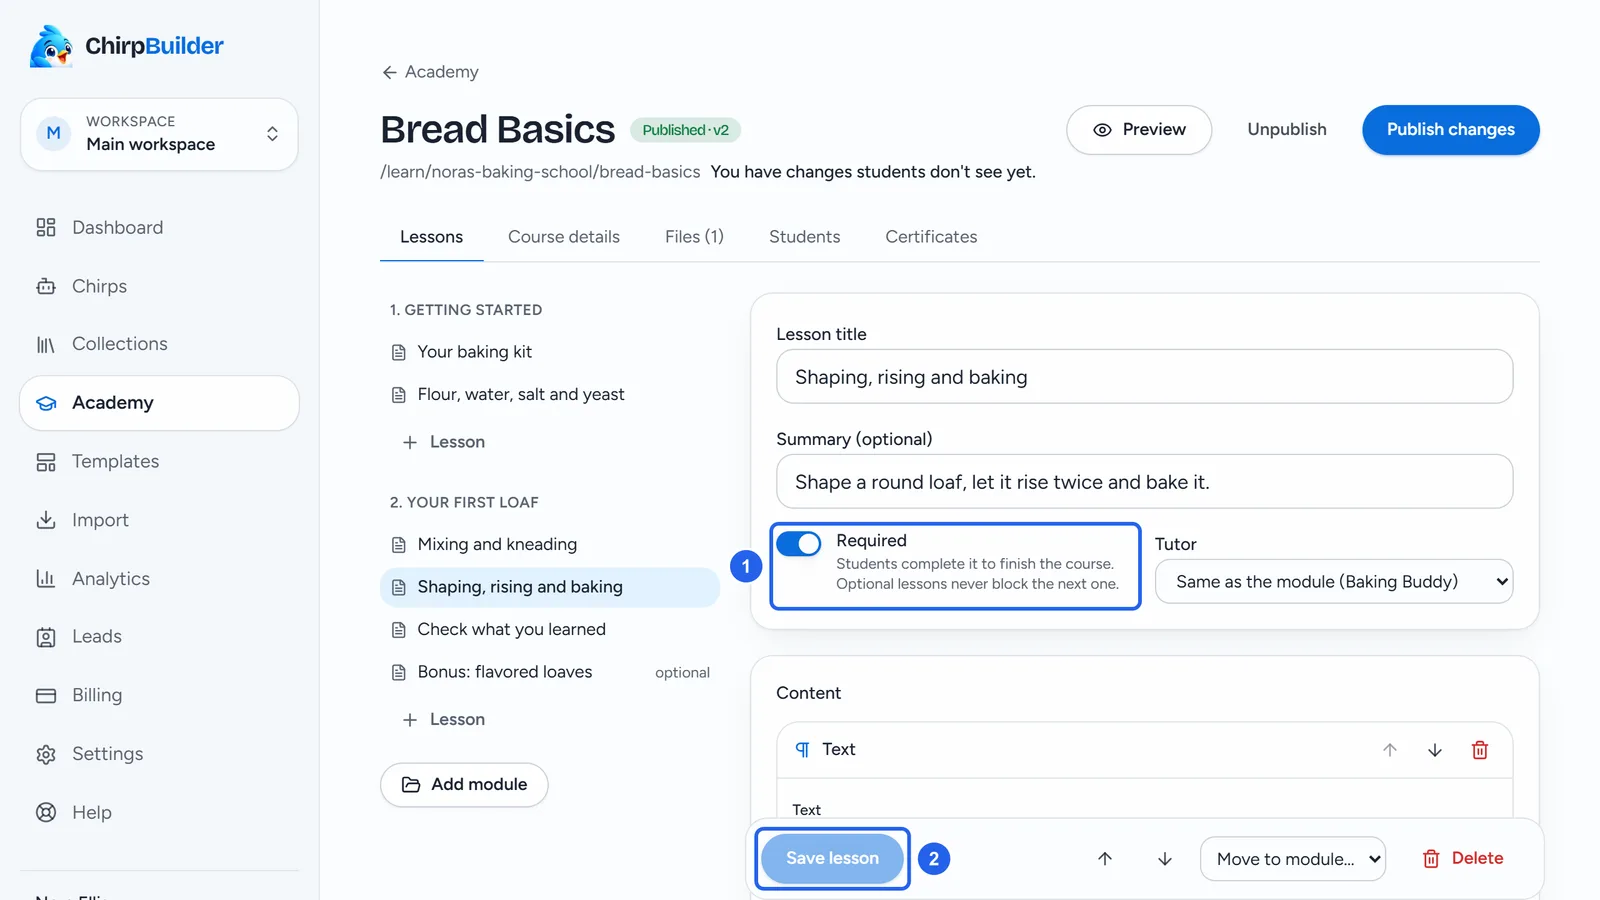Switch to the Course details tab

point(564,237)
